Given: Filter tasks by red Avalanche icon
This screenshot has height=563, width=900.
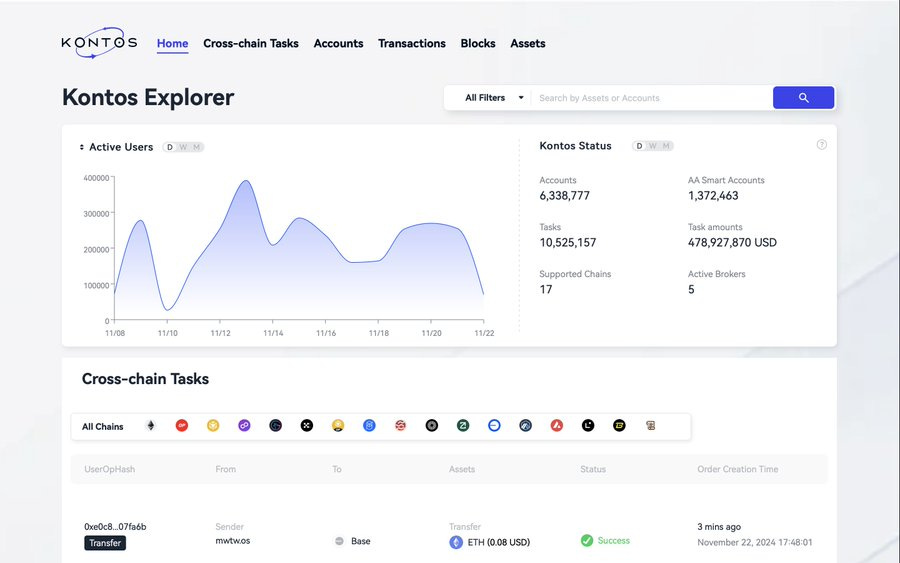Looking at the screenshot, I should [x=557, y=426].
